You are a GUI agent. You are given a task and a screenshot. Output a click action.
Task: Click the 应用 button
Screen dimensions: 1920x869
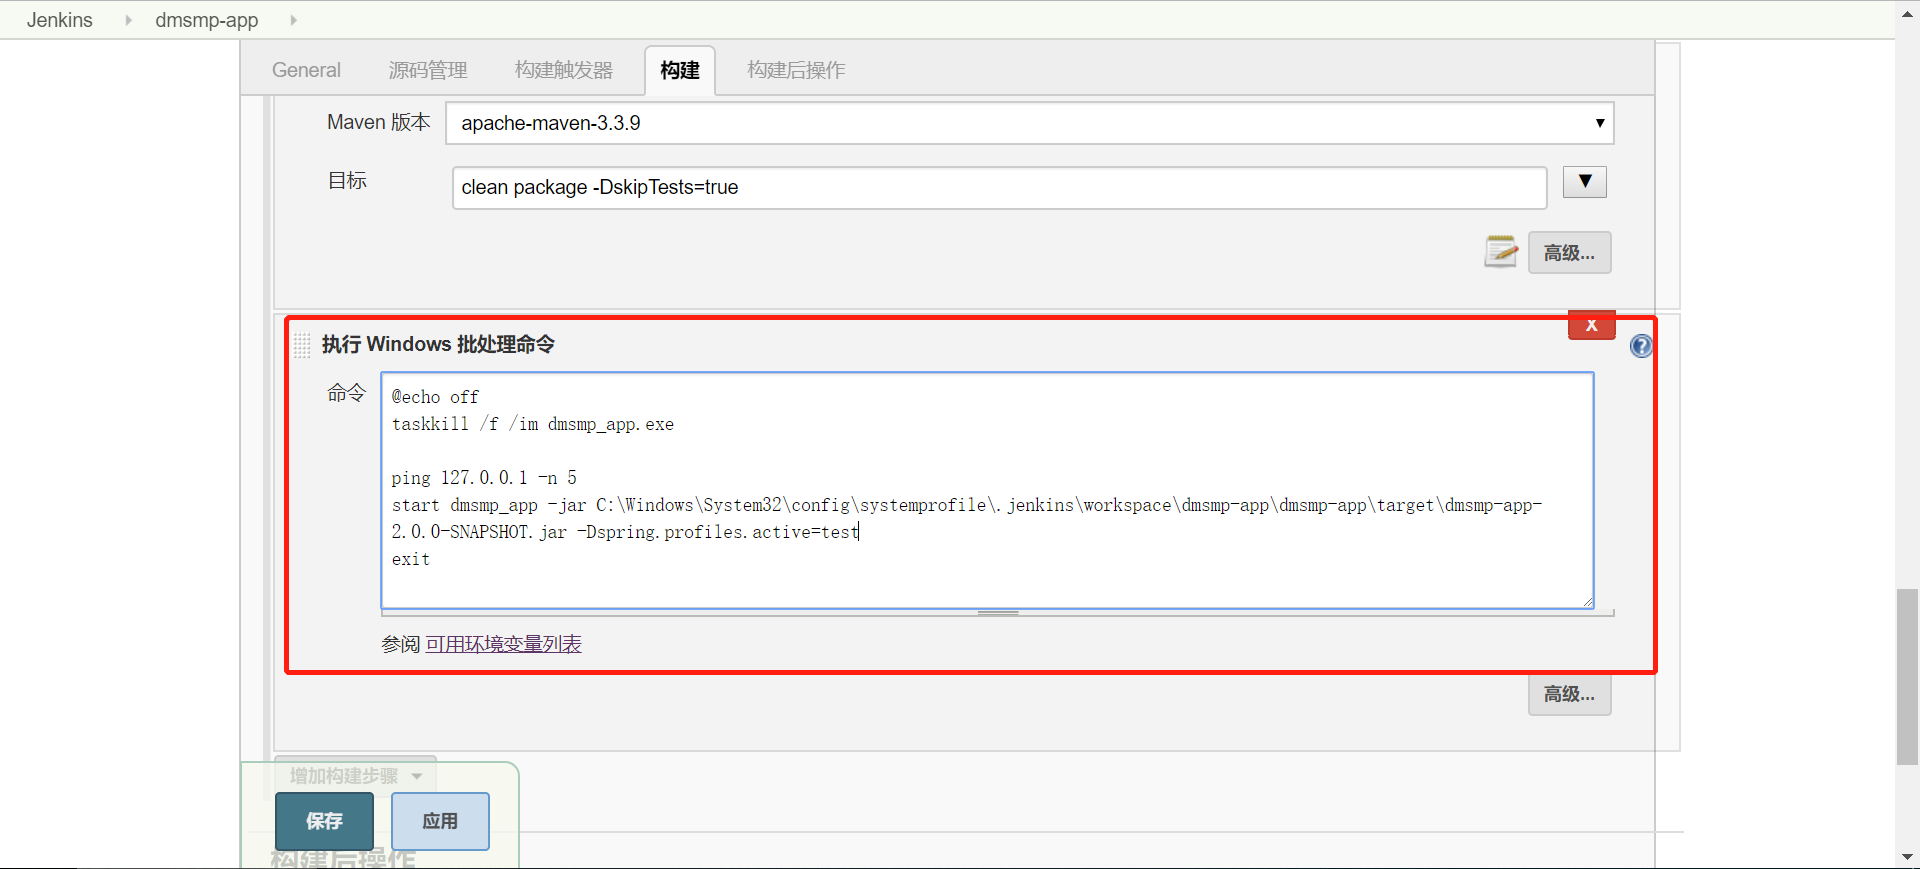click(x=440, y=821)
